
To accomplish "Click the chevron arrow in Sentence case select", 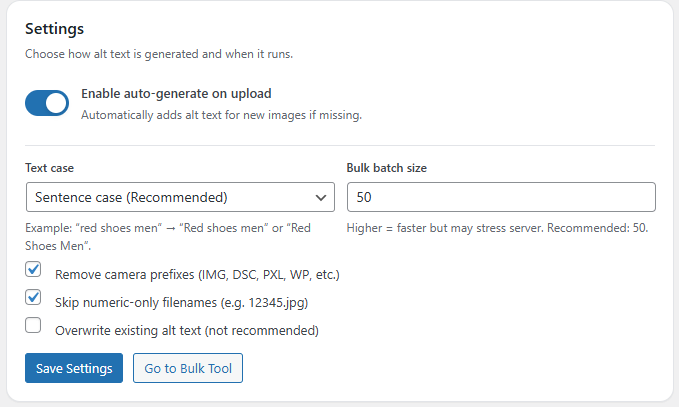I will point(321,196).
